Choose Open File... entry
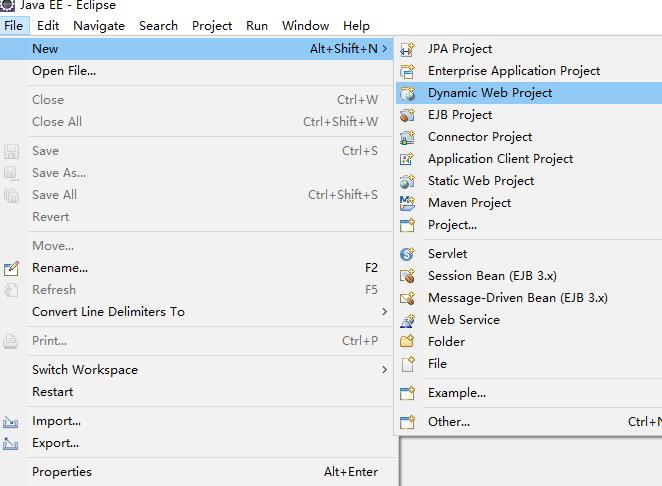This screenshot has width=662, height=486. click(196, 71)
